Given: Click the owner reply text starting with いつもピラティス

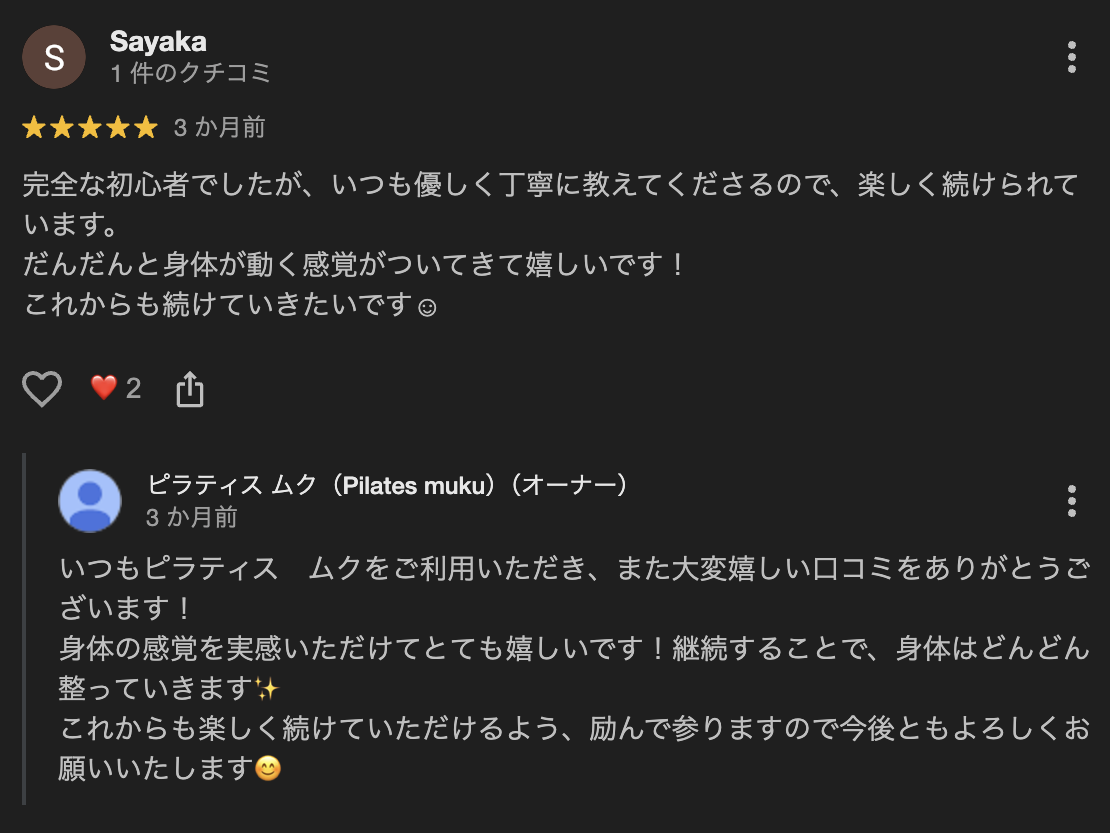Looking at the screenshot, I should (x=570, y=569).
